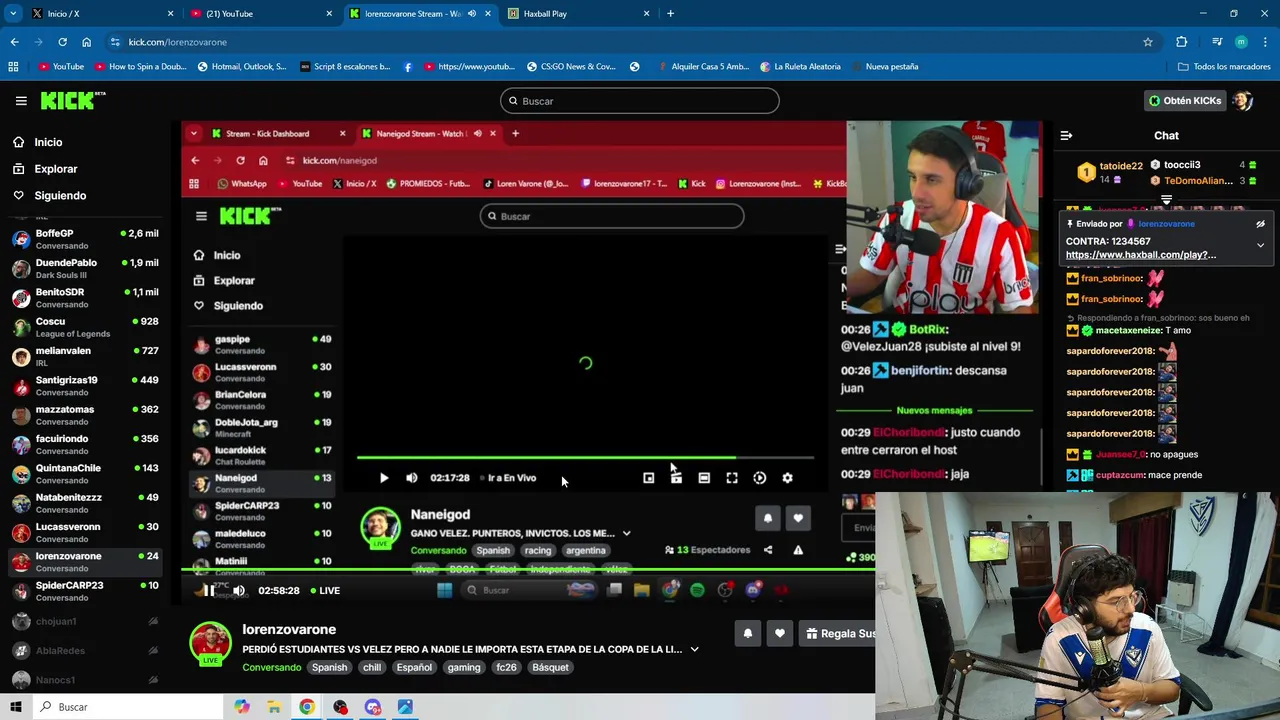The height and width of the screenshot is (720, 1280).
Task: Click the KICK logo in the header
Action: pyautogui.click(x=73, y=100)
